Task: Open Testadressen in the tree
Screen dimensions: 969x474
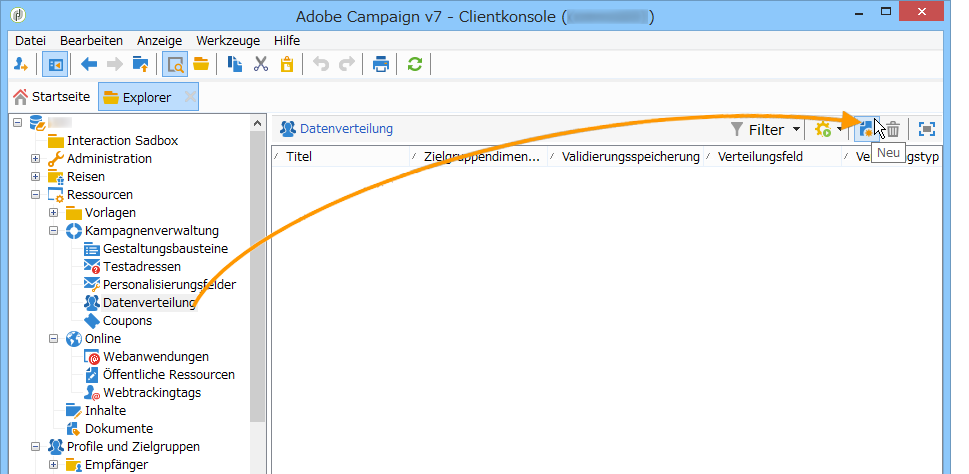Action: (x=142, y=267)
